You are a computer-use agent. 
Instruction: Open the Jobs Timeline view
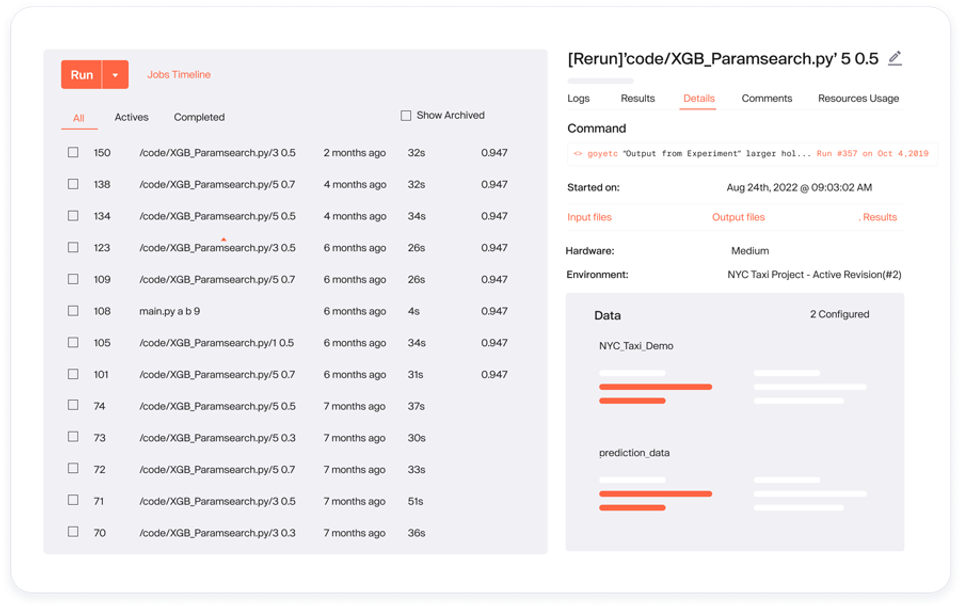pos(178,74)
